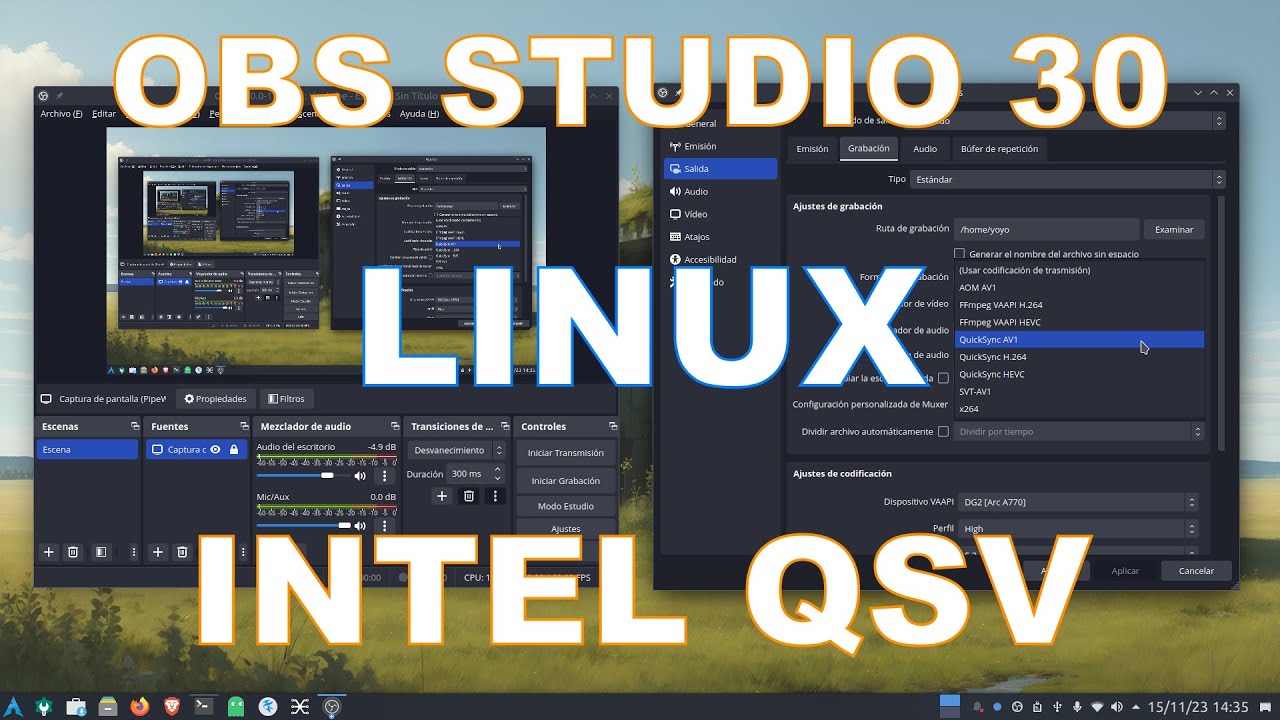Check Dividir archivo automáticamente
1280x720 pixels.
click(x=943, y=432)
